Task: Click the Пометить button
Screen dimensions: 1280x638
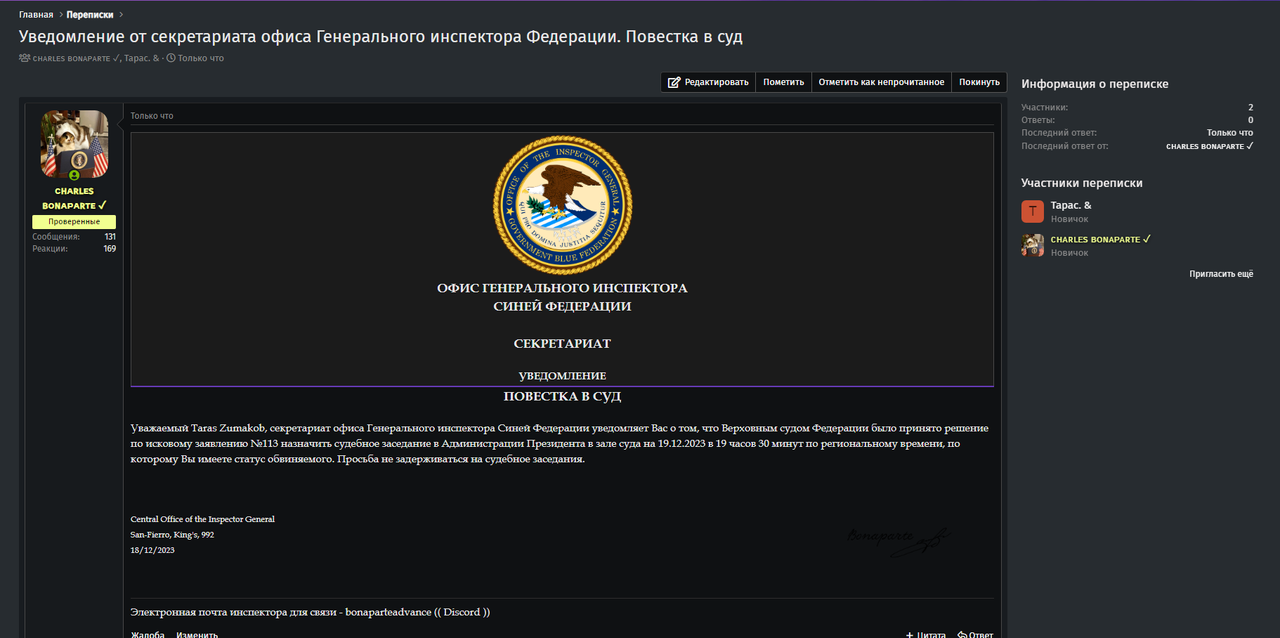Action: (x=783, y=82)
